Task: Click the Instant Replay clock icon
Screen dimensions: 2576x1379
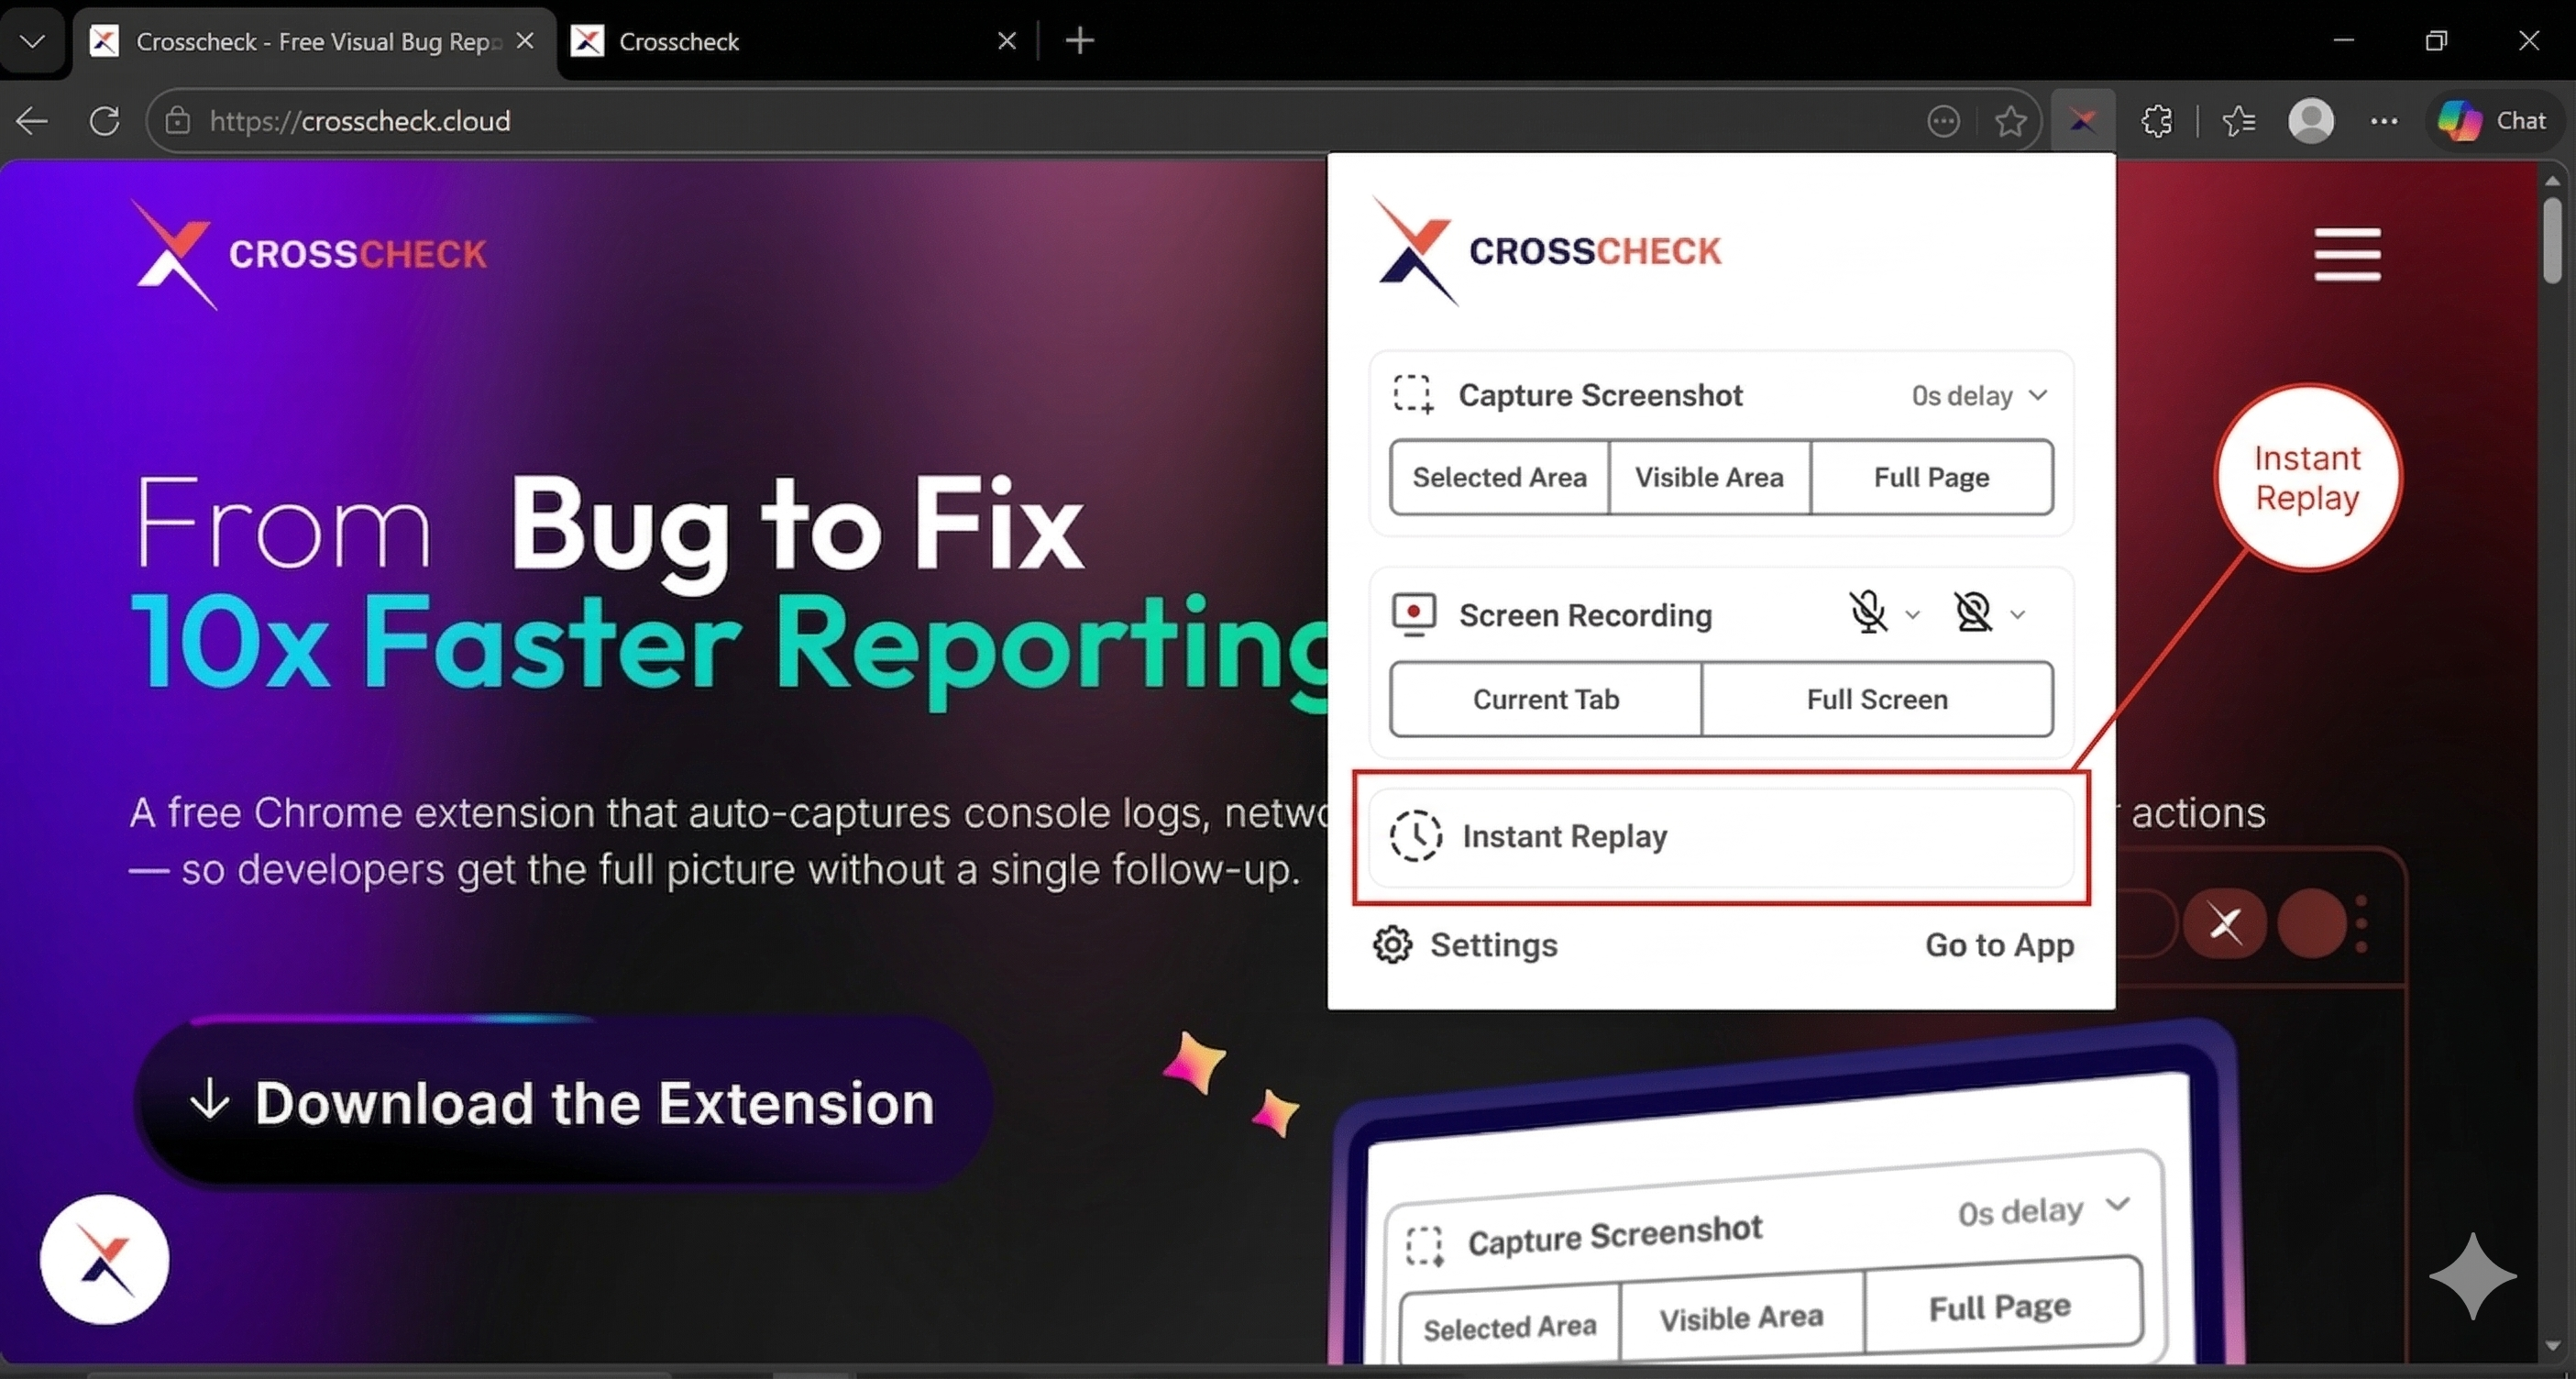Action: coord(1415,835)
